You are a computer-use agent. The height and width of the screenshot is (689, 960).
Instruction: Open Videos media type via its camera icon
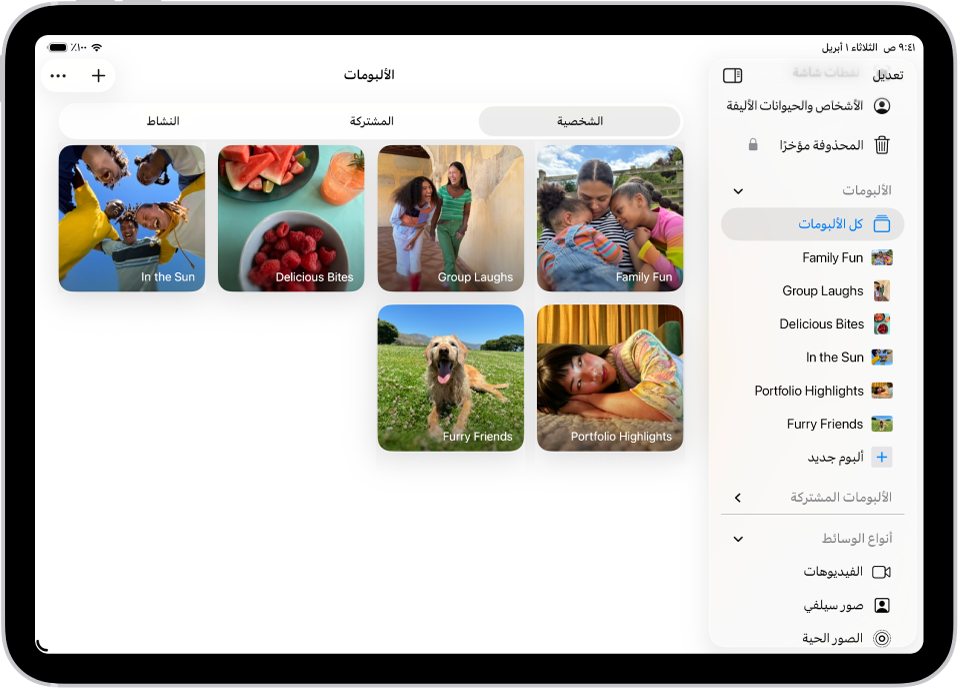tap(881, 571)
